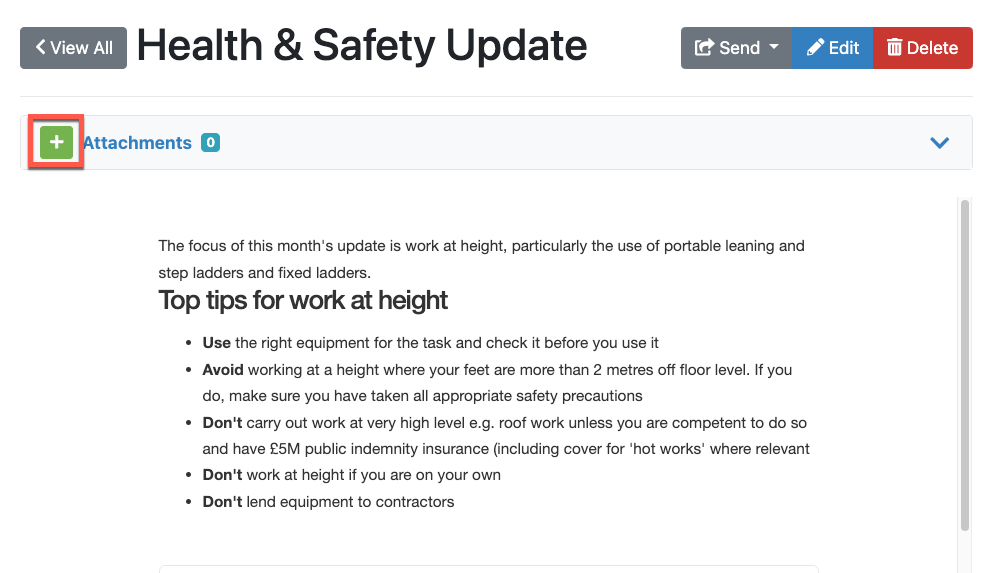
Task: Click the bullet about using the right equipment
Action: click(x=430, y=343)
